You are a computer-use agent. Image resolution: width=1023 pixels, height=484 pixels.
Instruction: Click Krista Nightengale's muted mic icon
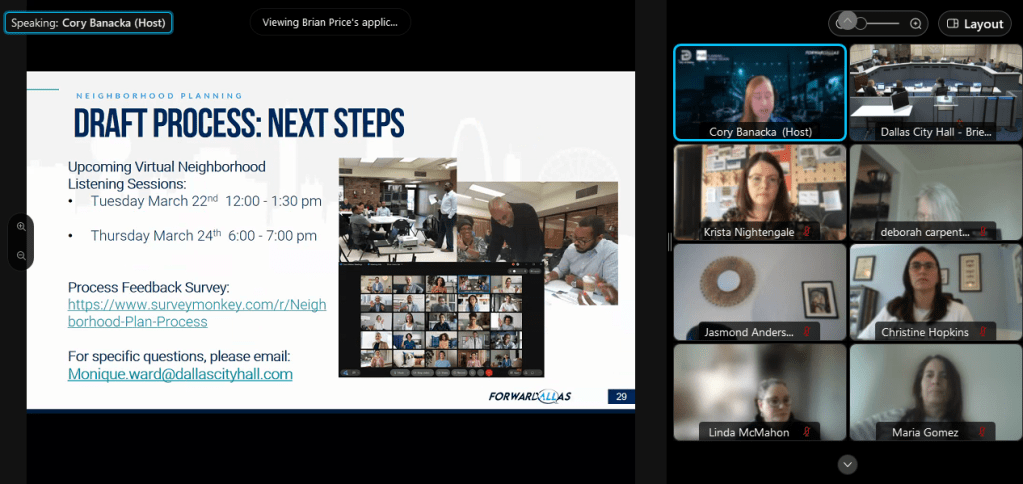pos(807,232)
